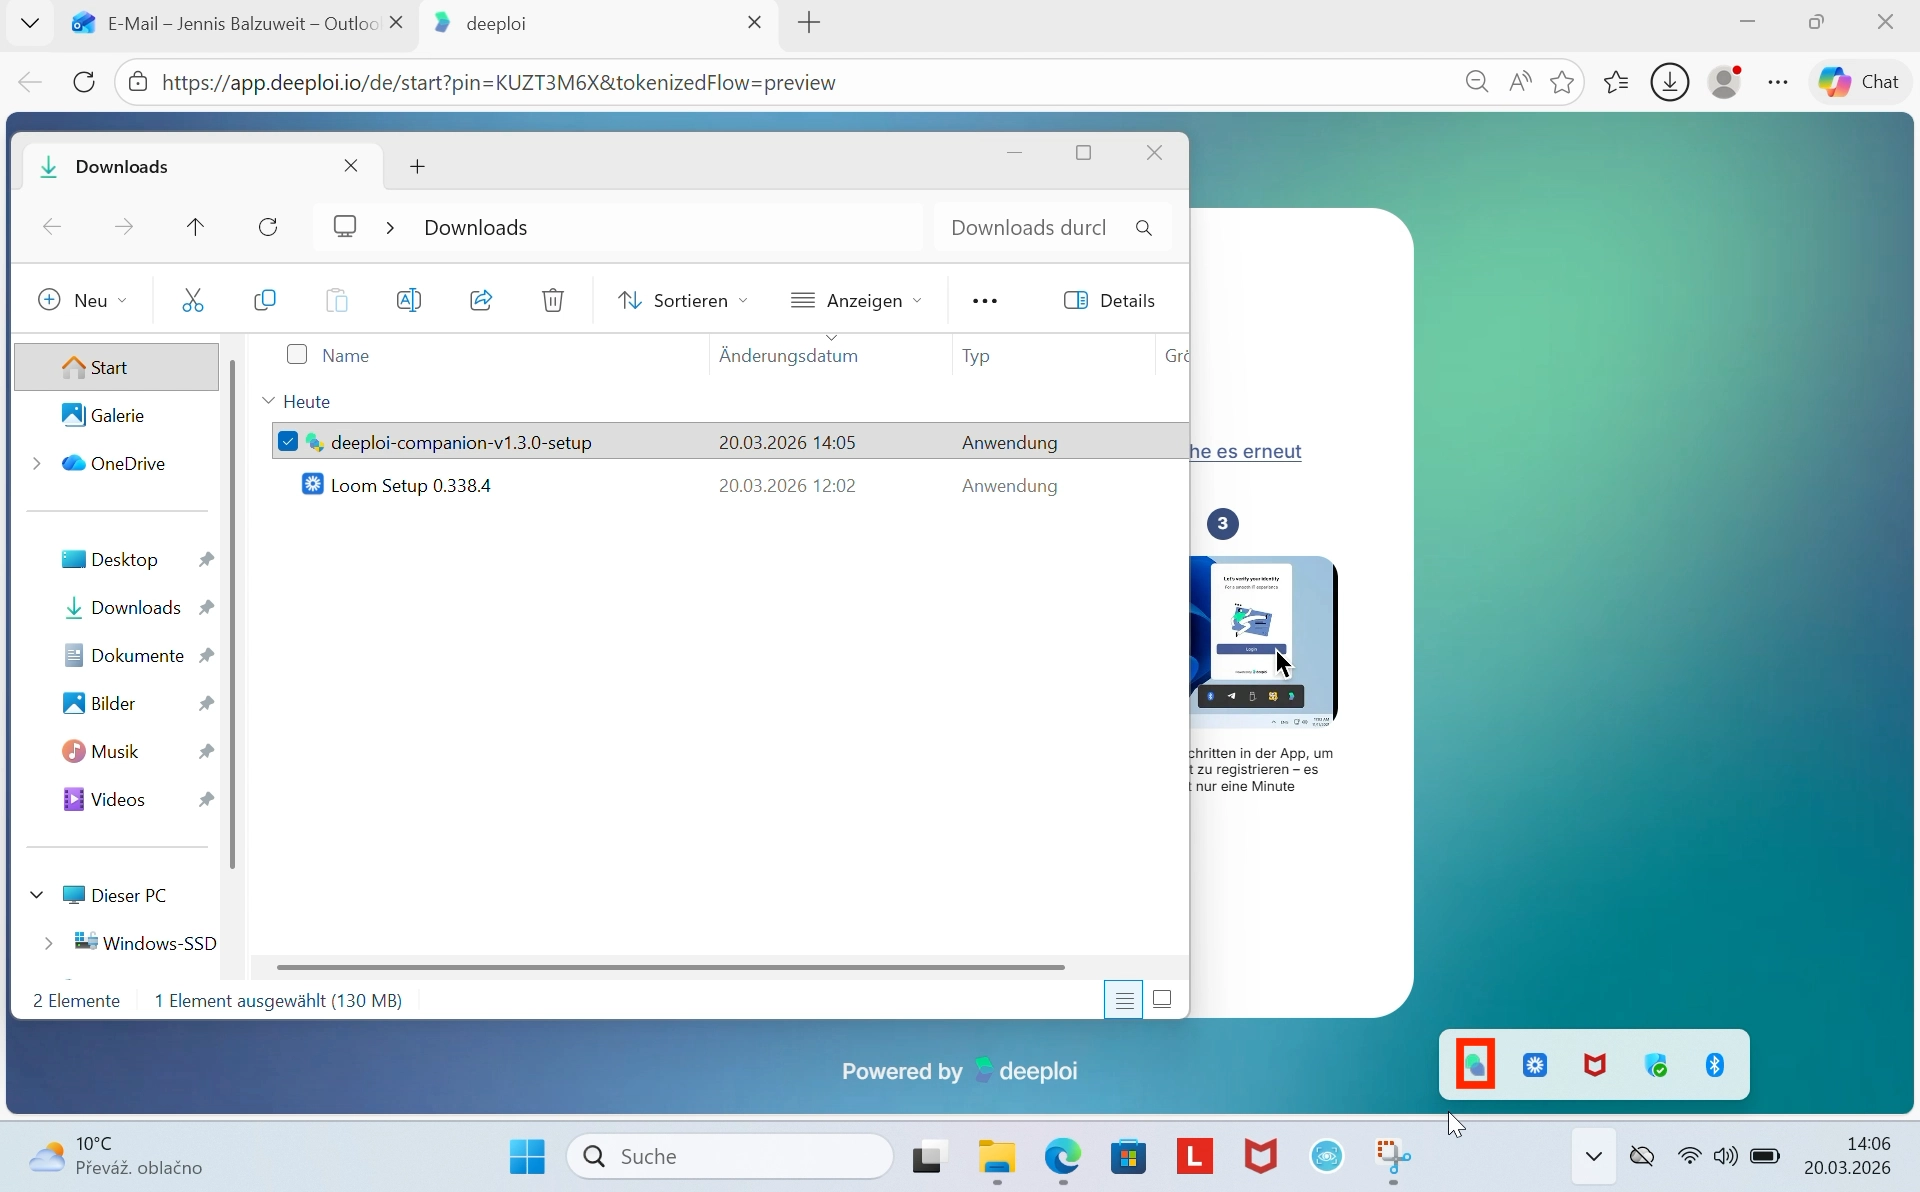Tick the select-all checkbox beside Name

297,354
